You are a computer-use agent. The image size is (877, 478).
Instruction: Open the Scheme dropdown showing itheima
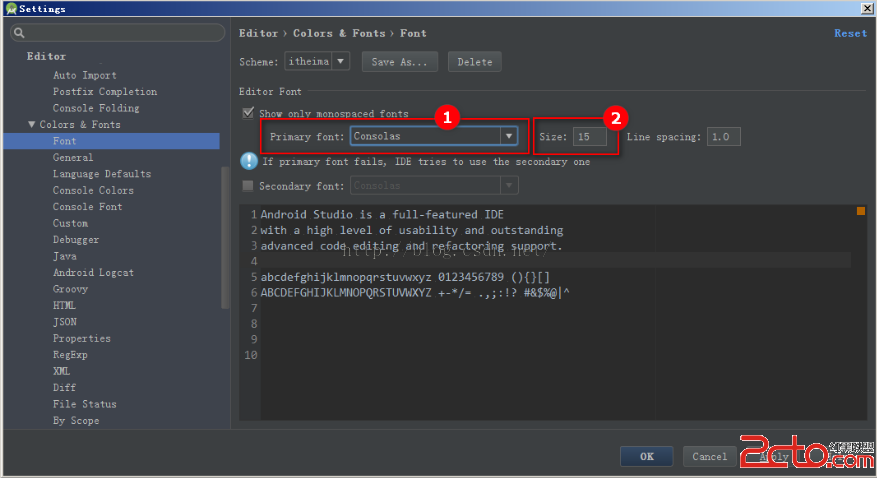click(x=317, y=61)
